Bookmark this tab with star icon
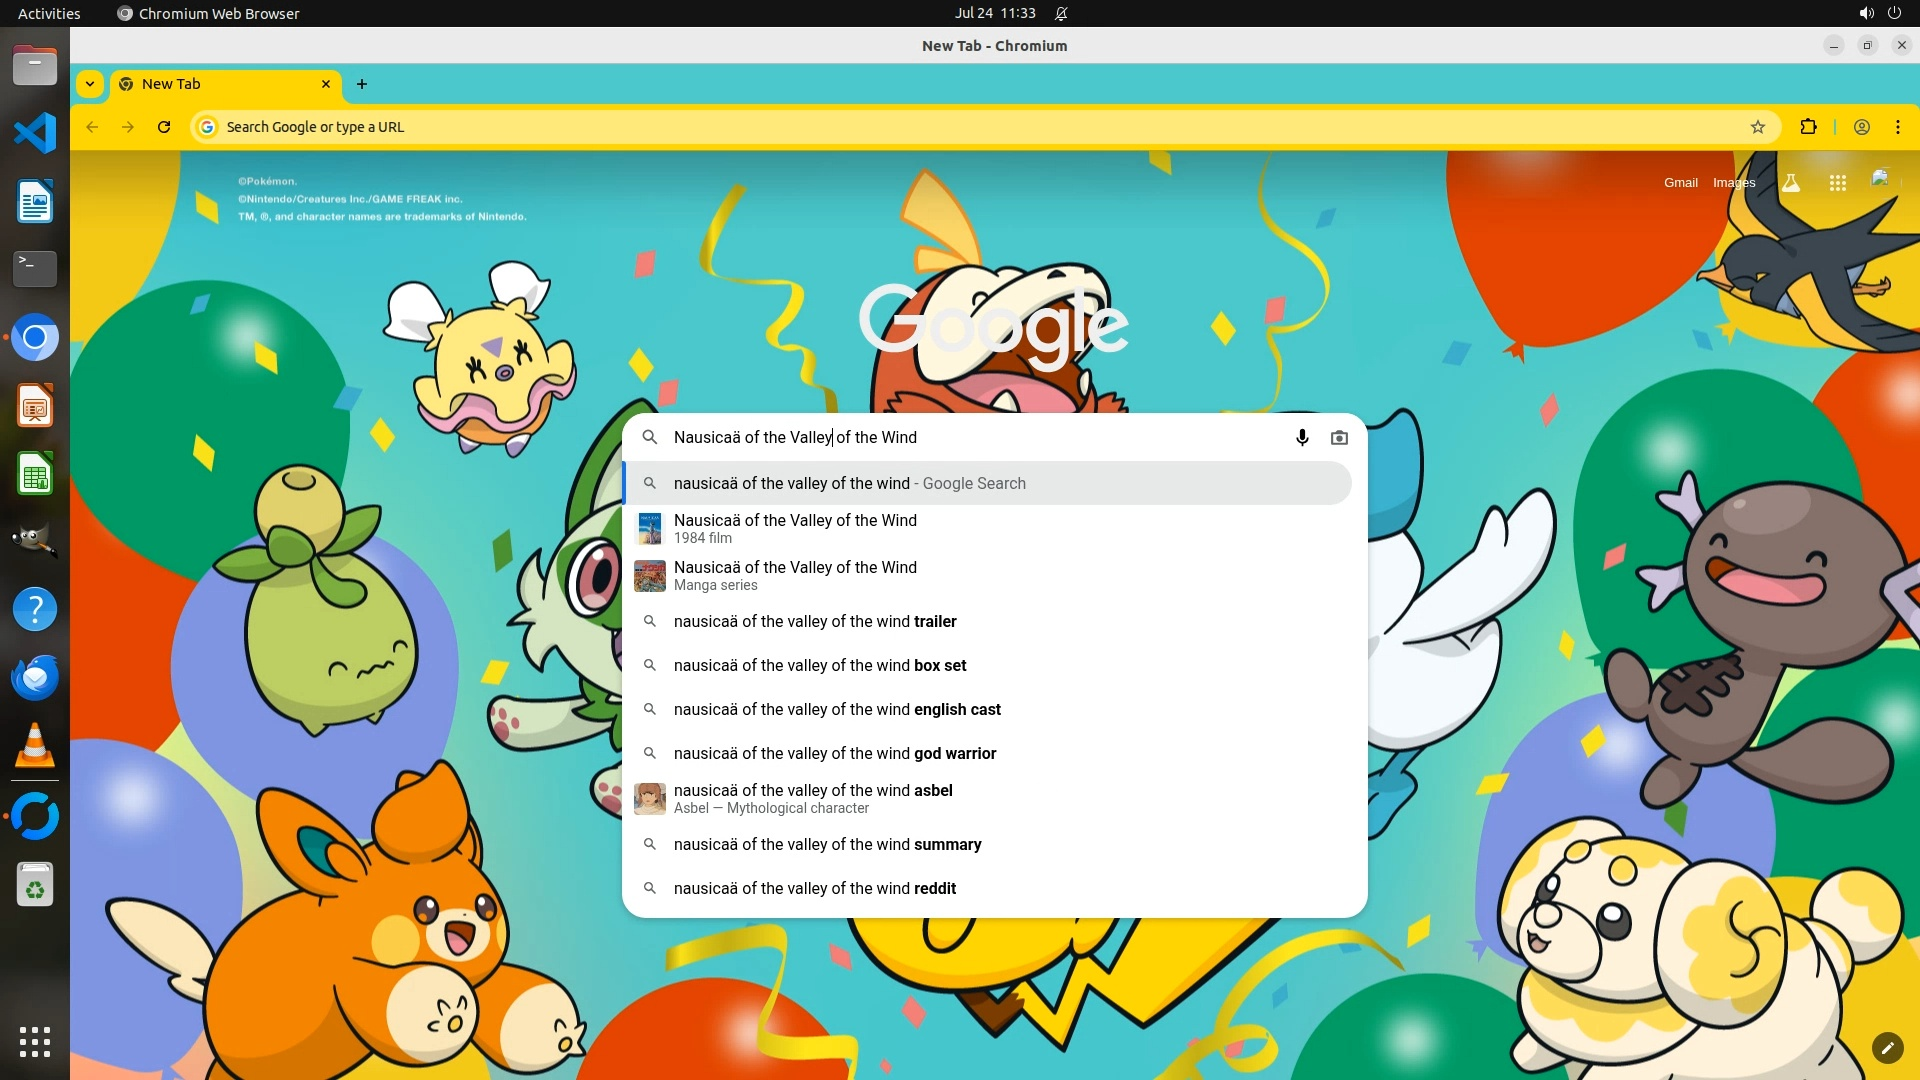This screenshot has height=1080, width=1920. coord(1758,127)
